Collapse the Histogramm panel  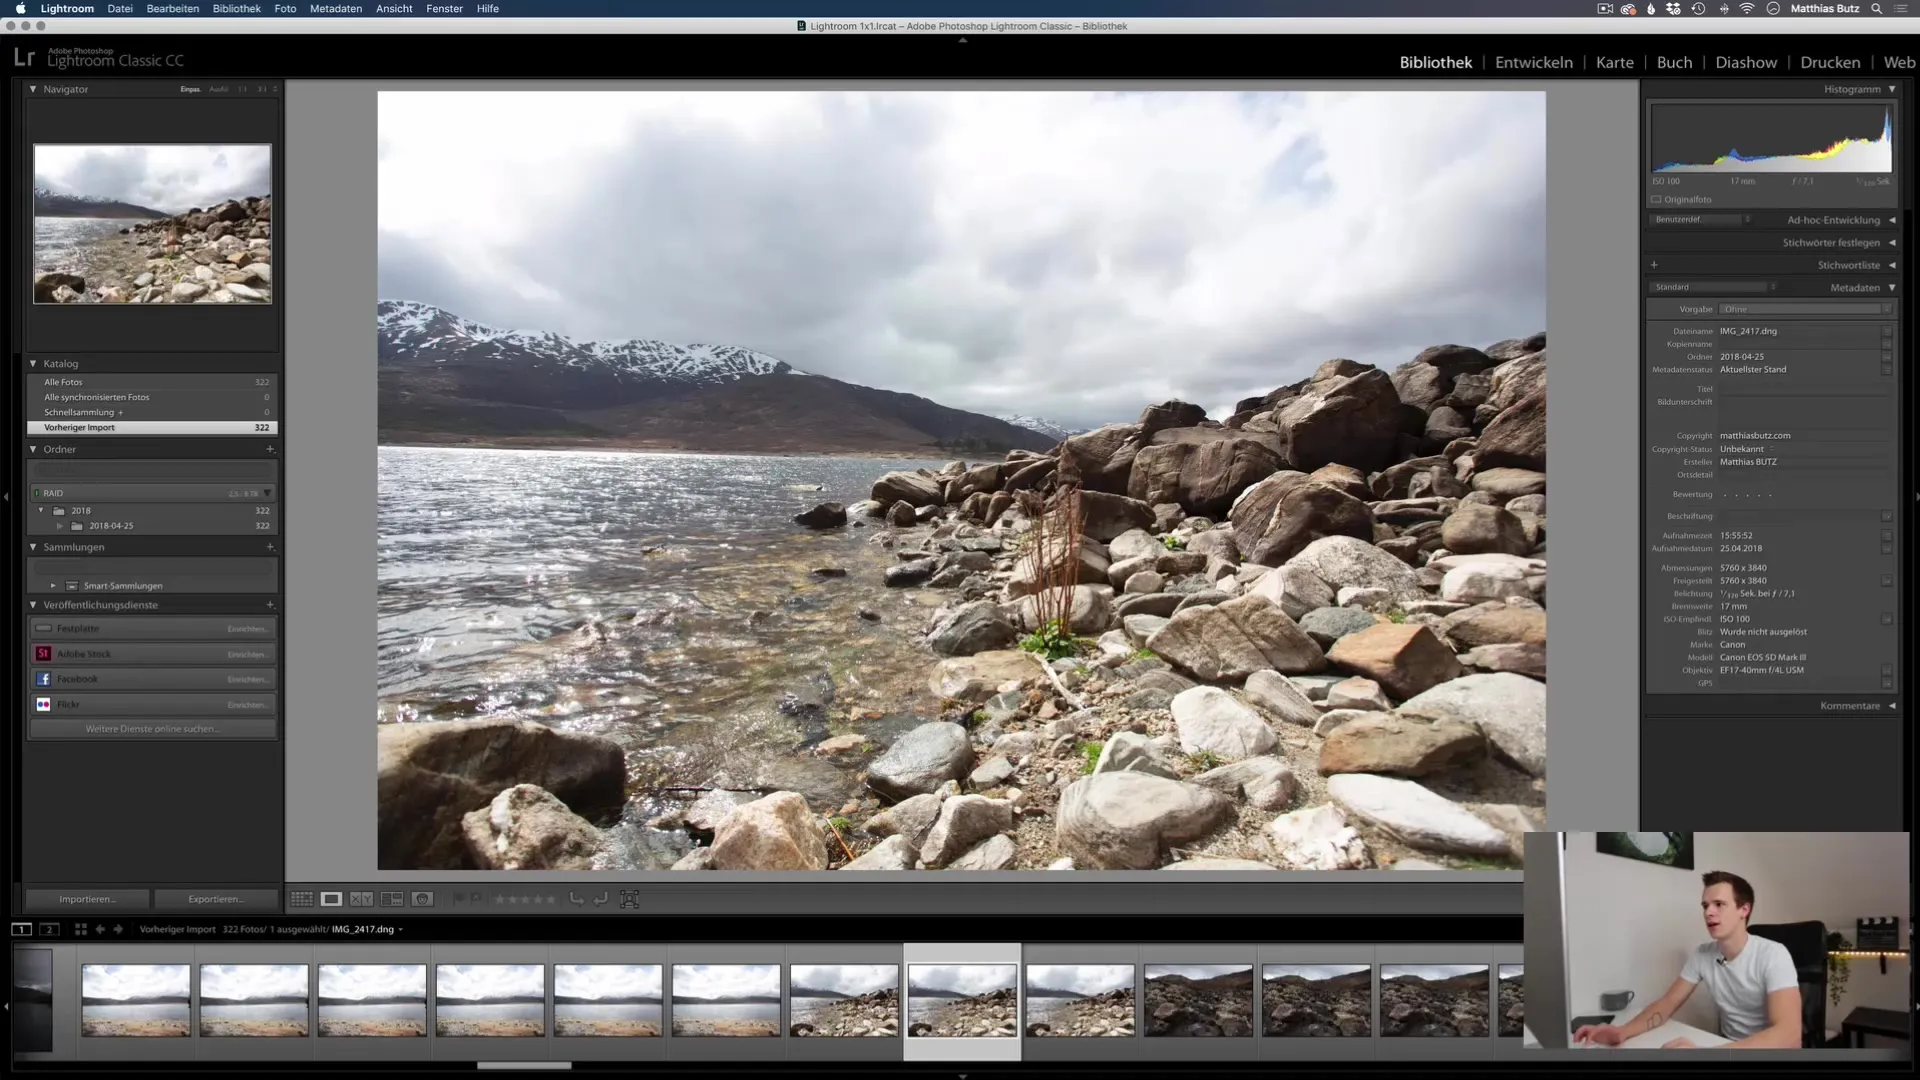tap(1892, 89)
